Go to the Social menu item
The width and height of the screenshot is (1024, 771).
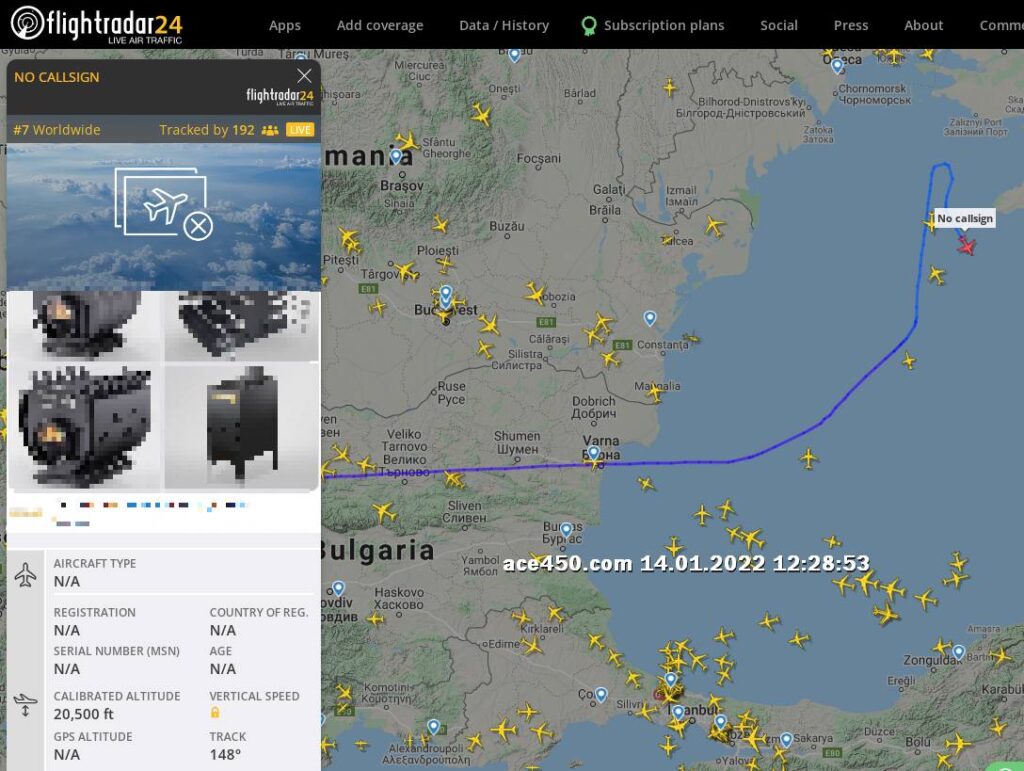point(779,25)
